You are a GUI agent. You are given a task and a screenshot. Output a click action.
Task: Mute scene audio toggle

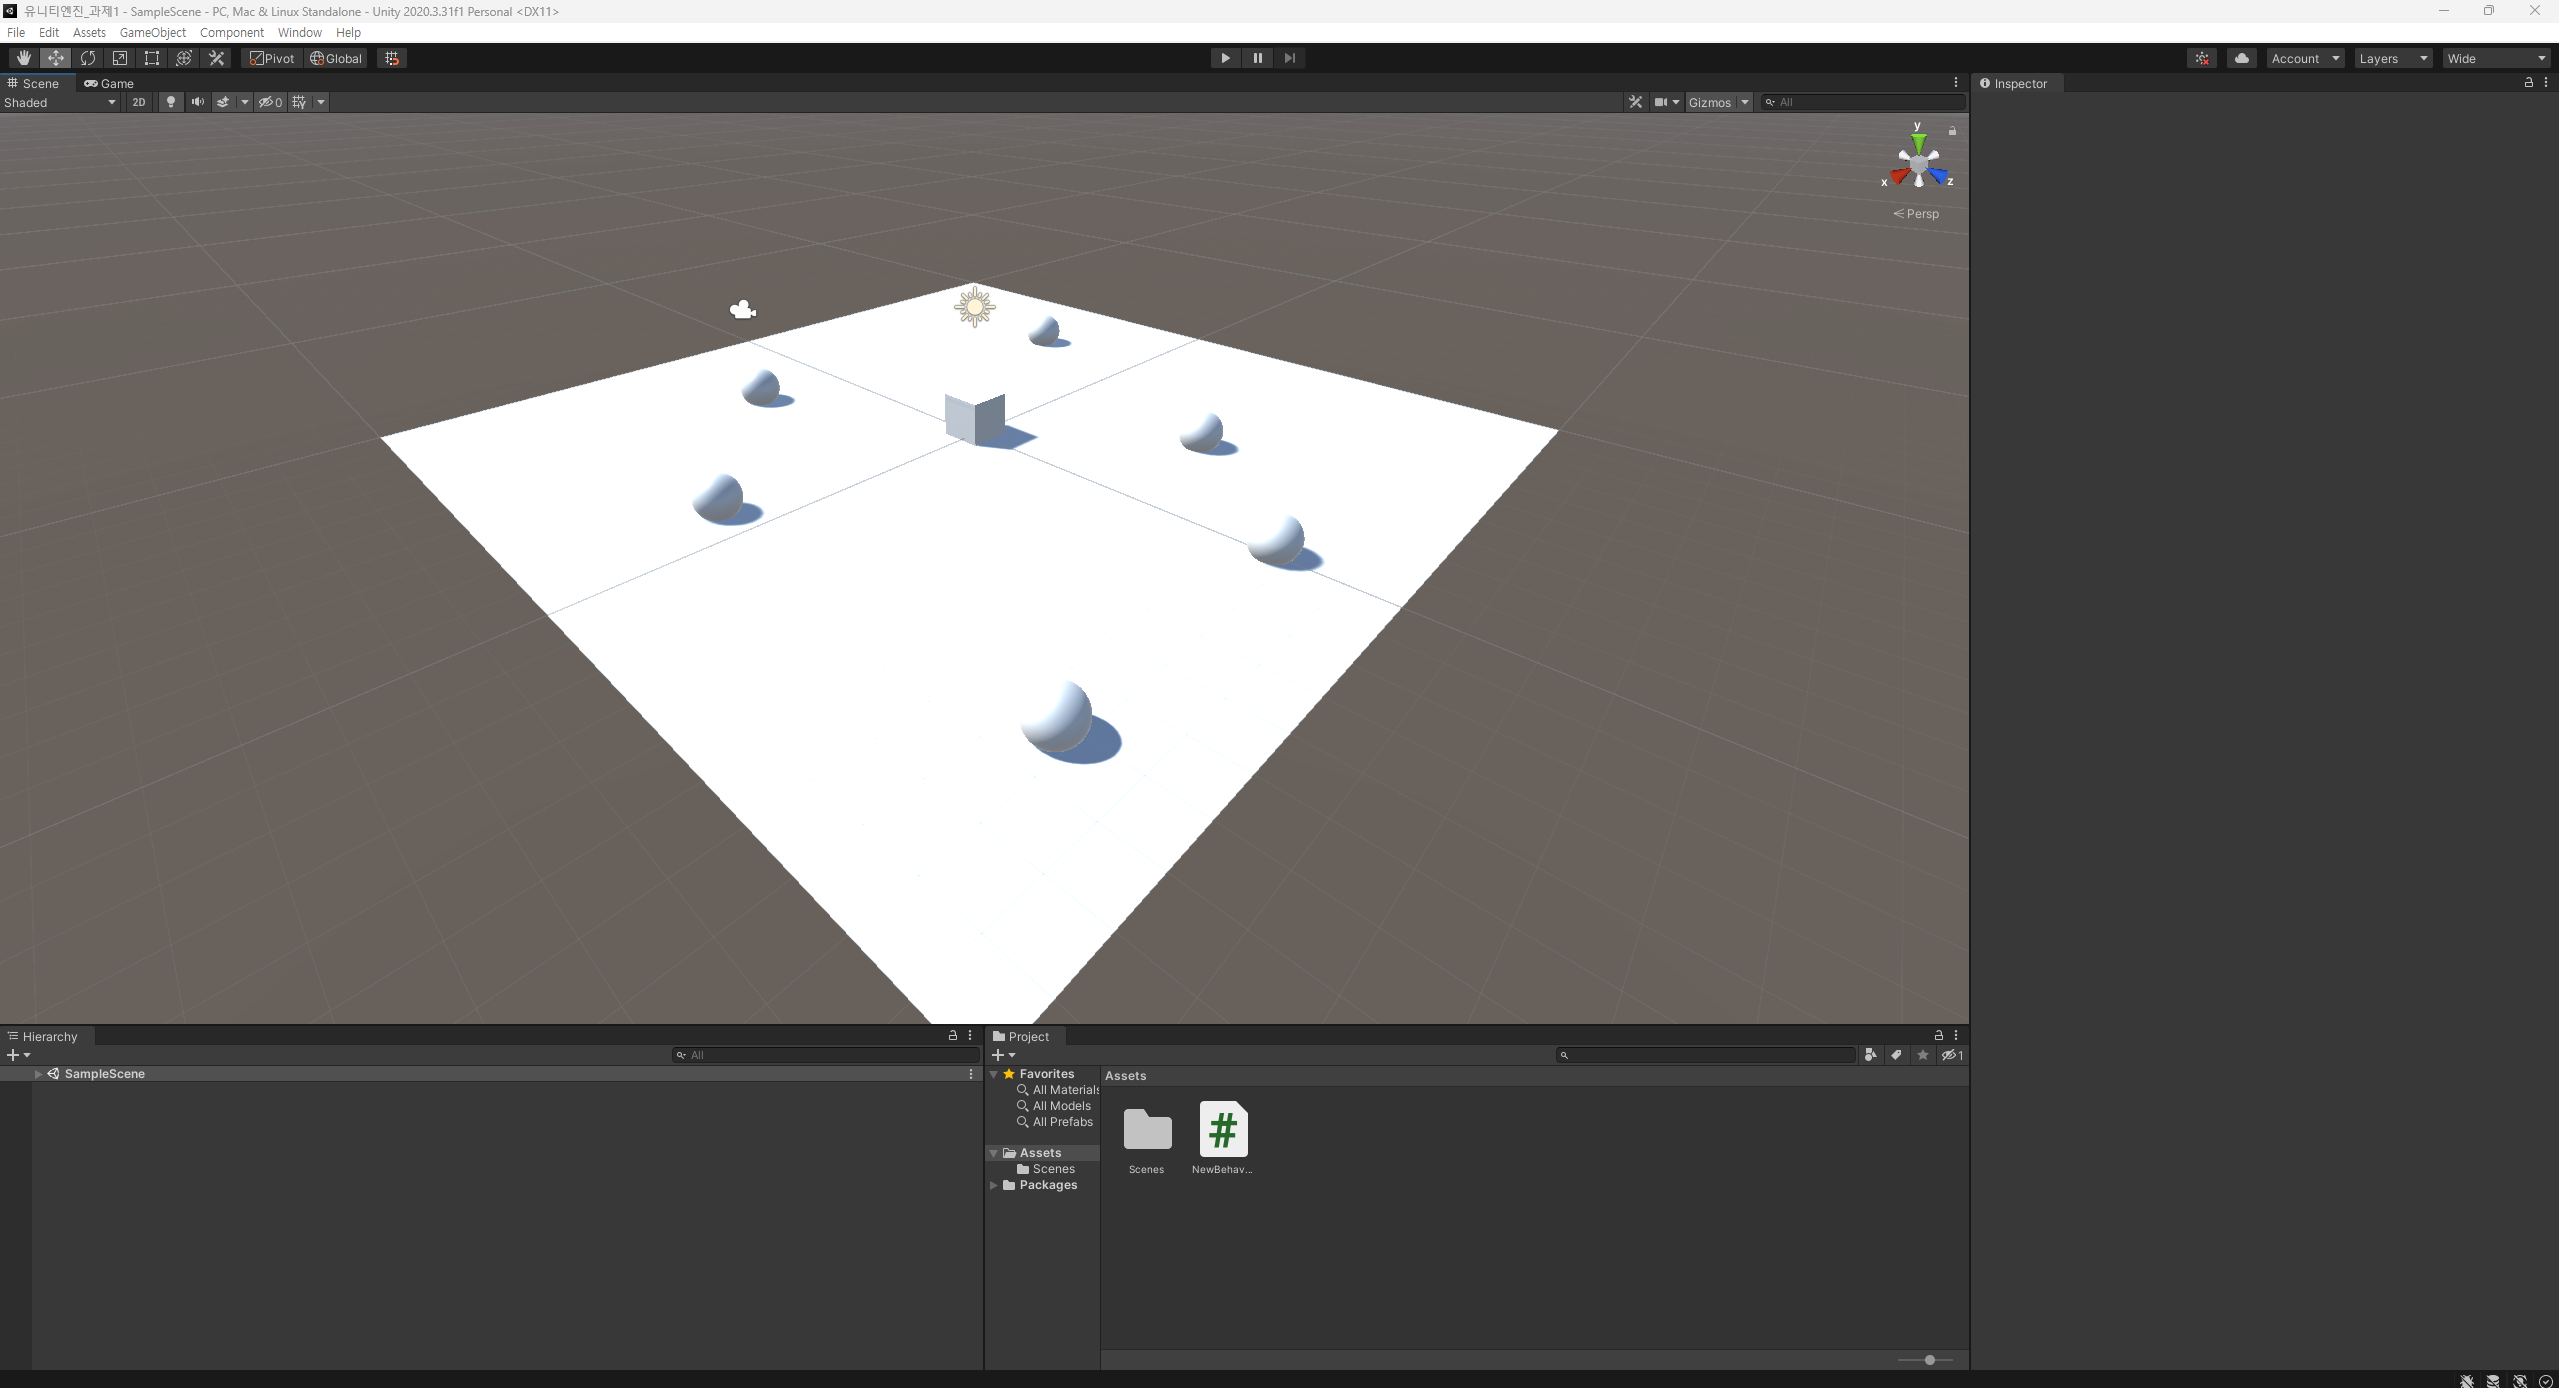pyautogui.click(x=197, y=102)
